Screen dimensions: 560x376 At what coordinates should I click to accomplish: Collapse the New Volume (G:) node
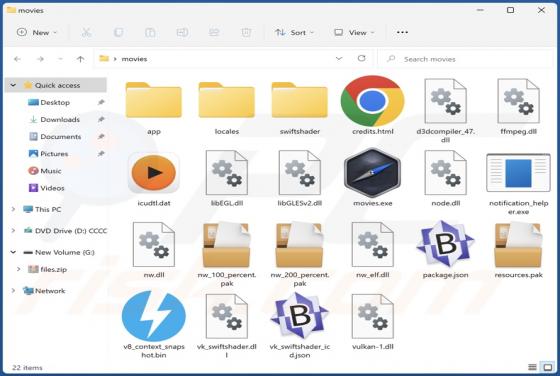tap(13, 252)
